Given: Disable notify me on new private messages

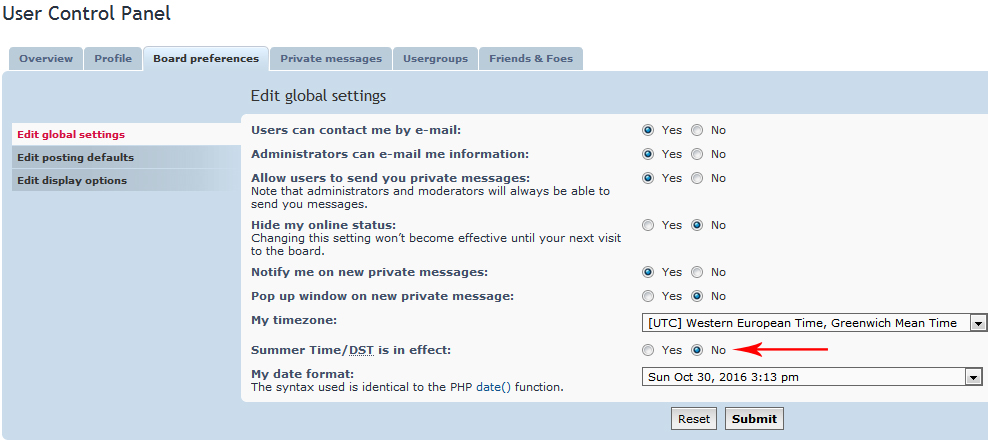Looking at the screenshot, I should (x=697, y=272).
